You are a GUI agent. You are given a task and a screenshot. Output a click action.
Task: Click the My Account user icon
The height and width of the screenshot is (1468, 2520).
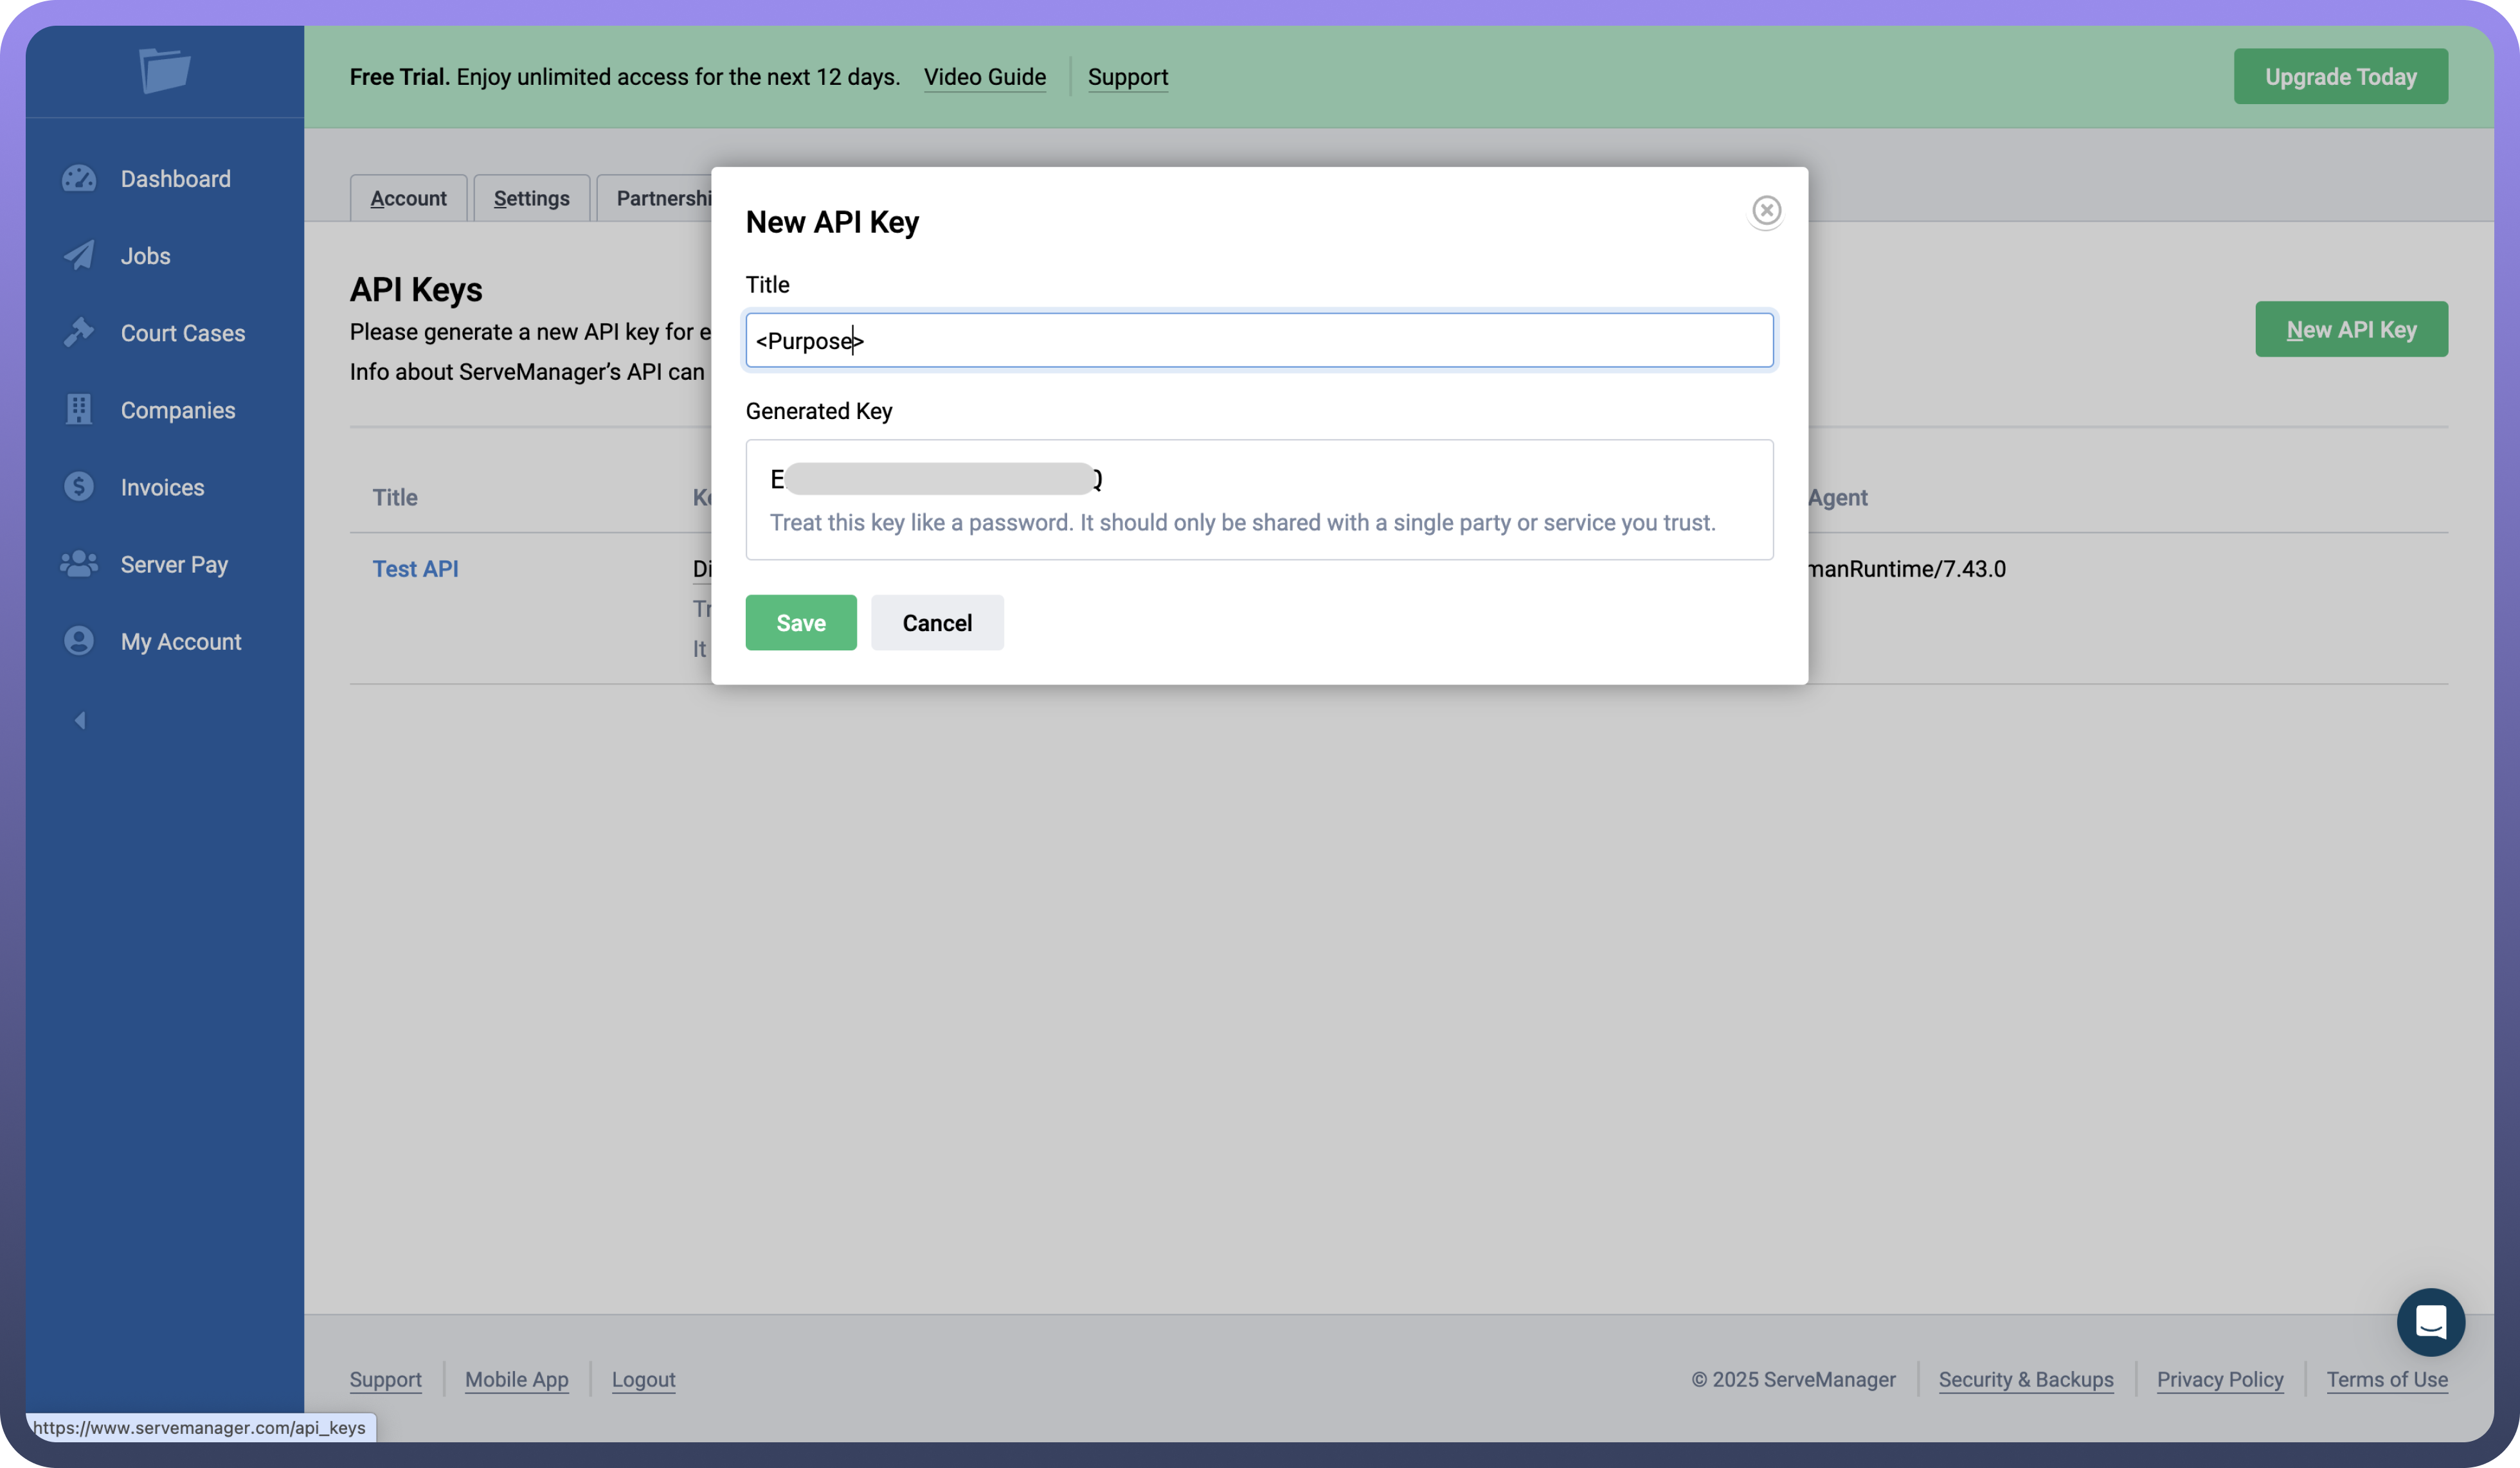click(x=79, y=641)
